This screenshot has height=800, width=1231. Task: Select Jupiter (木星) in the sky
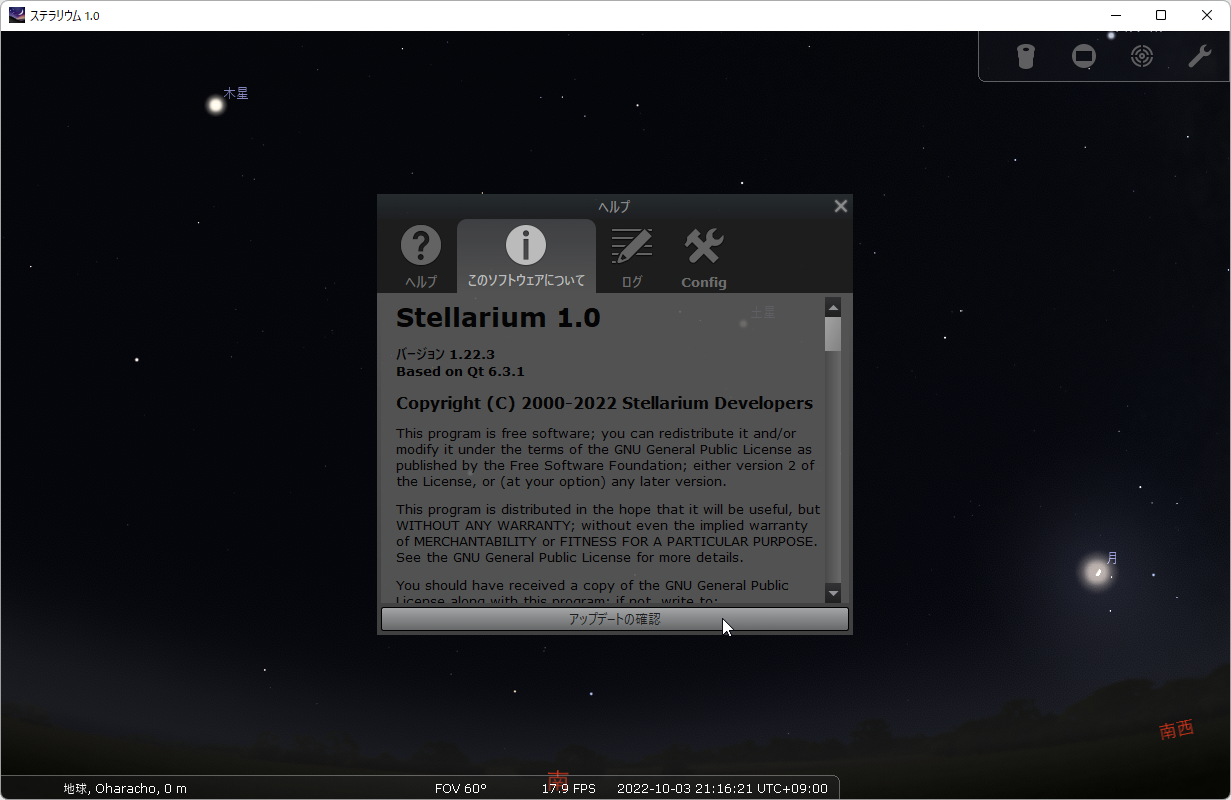[215, 104]
